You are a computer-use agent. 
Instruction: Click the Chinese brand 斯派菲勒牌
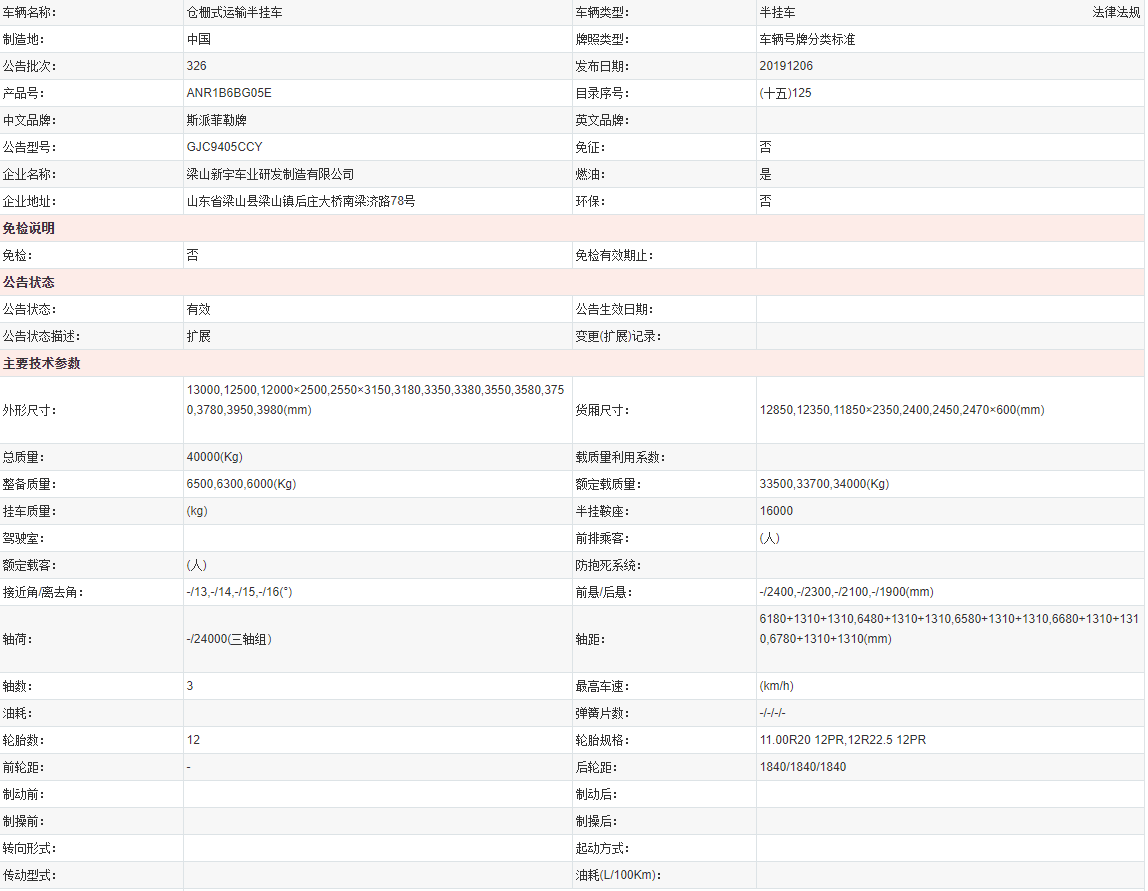coord(216,120)
